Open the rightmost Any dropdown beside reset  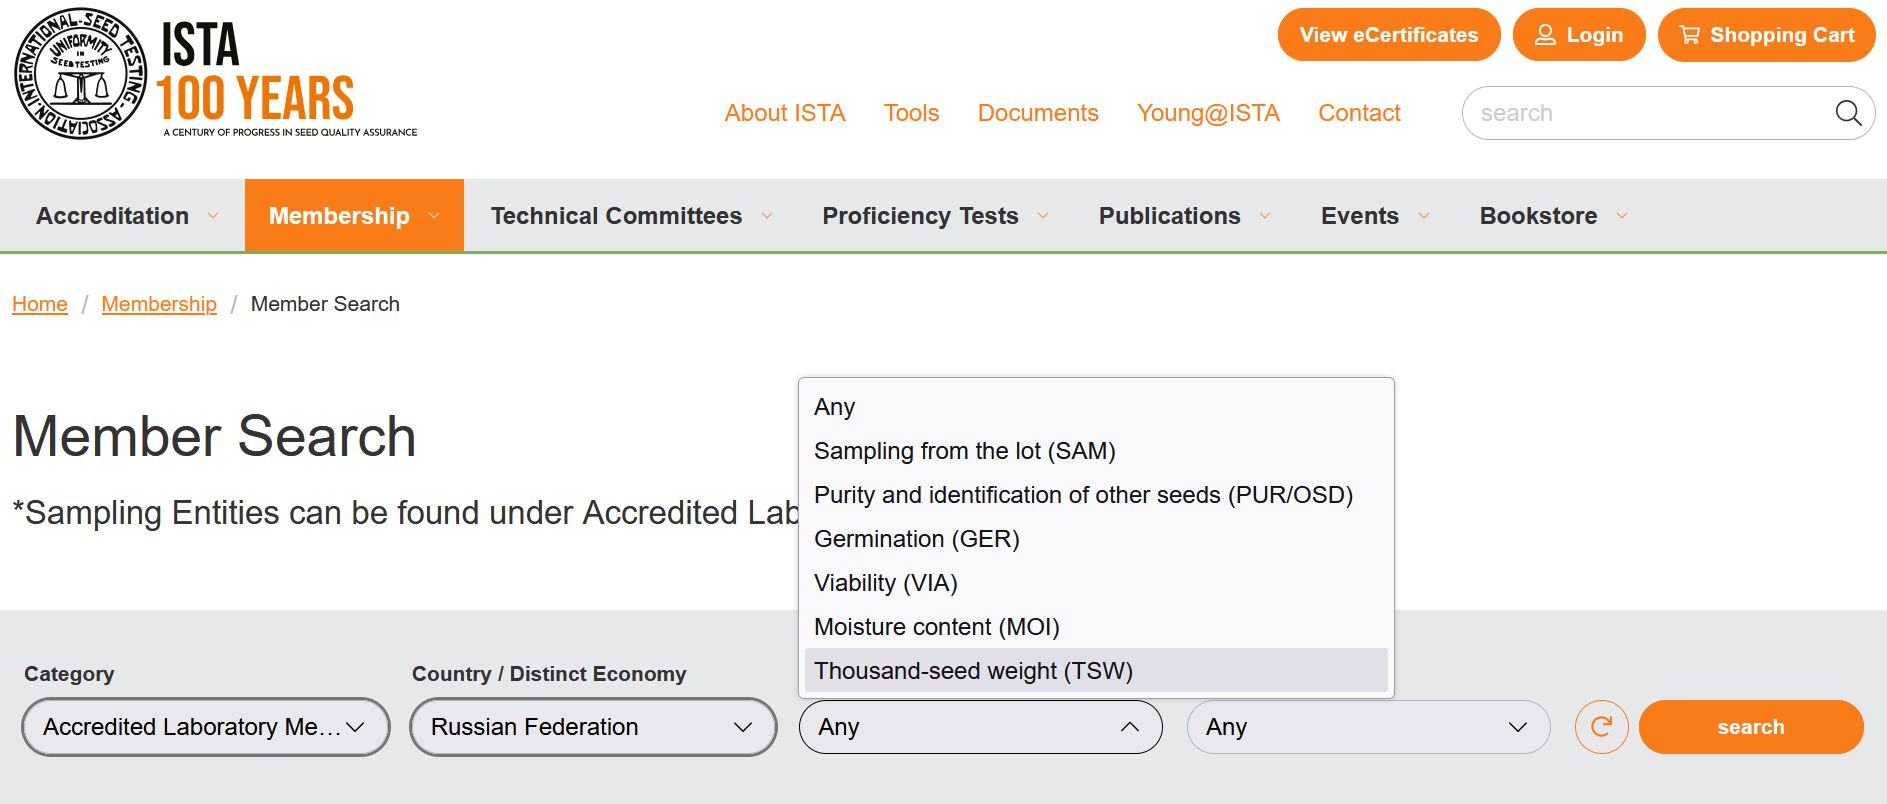point(1368,727)
